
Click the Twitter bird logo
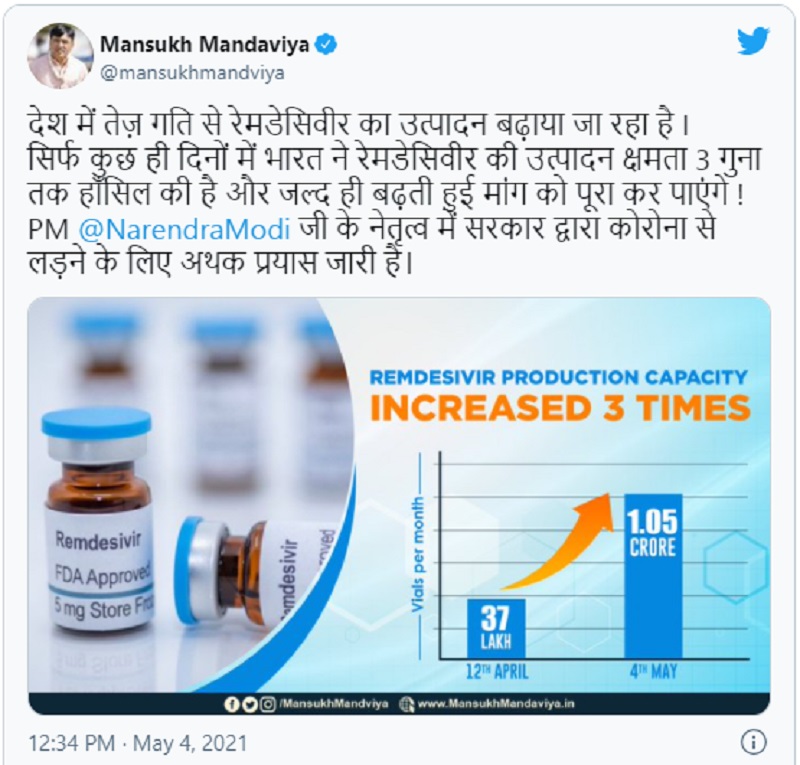pyautogui.click(x=753, y=41)
